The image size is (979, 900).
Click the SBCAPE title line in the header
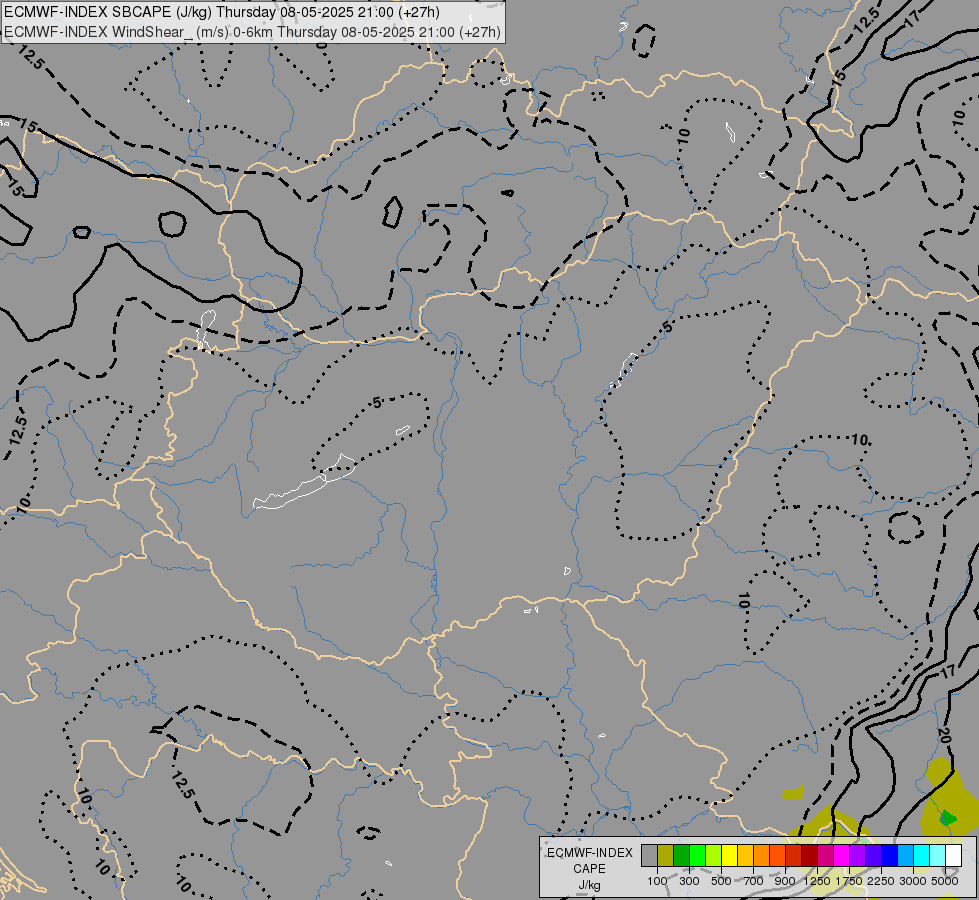(222, 12)
